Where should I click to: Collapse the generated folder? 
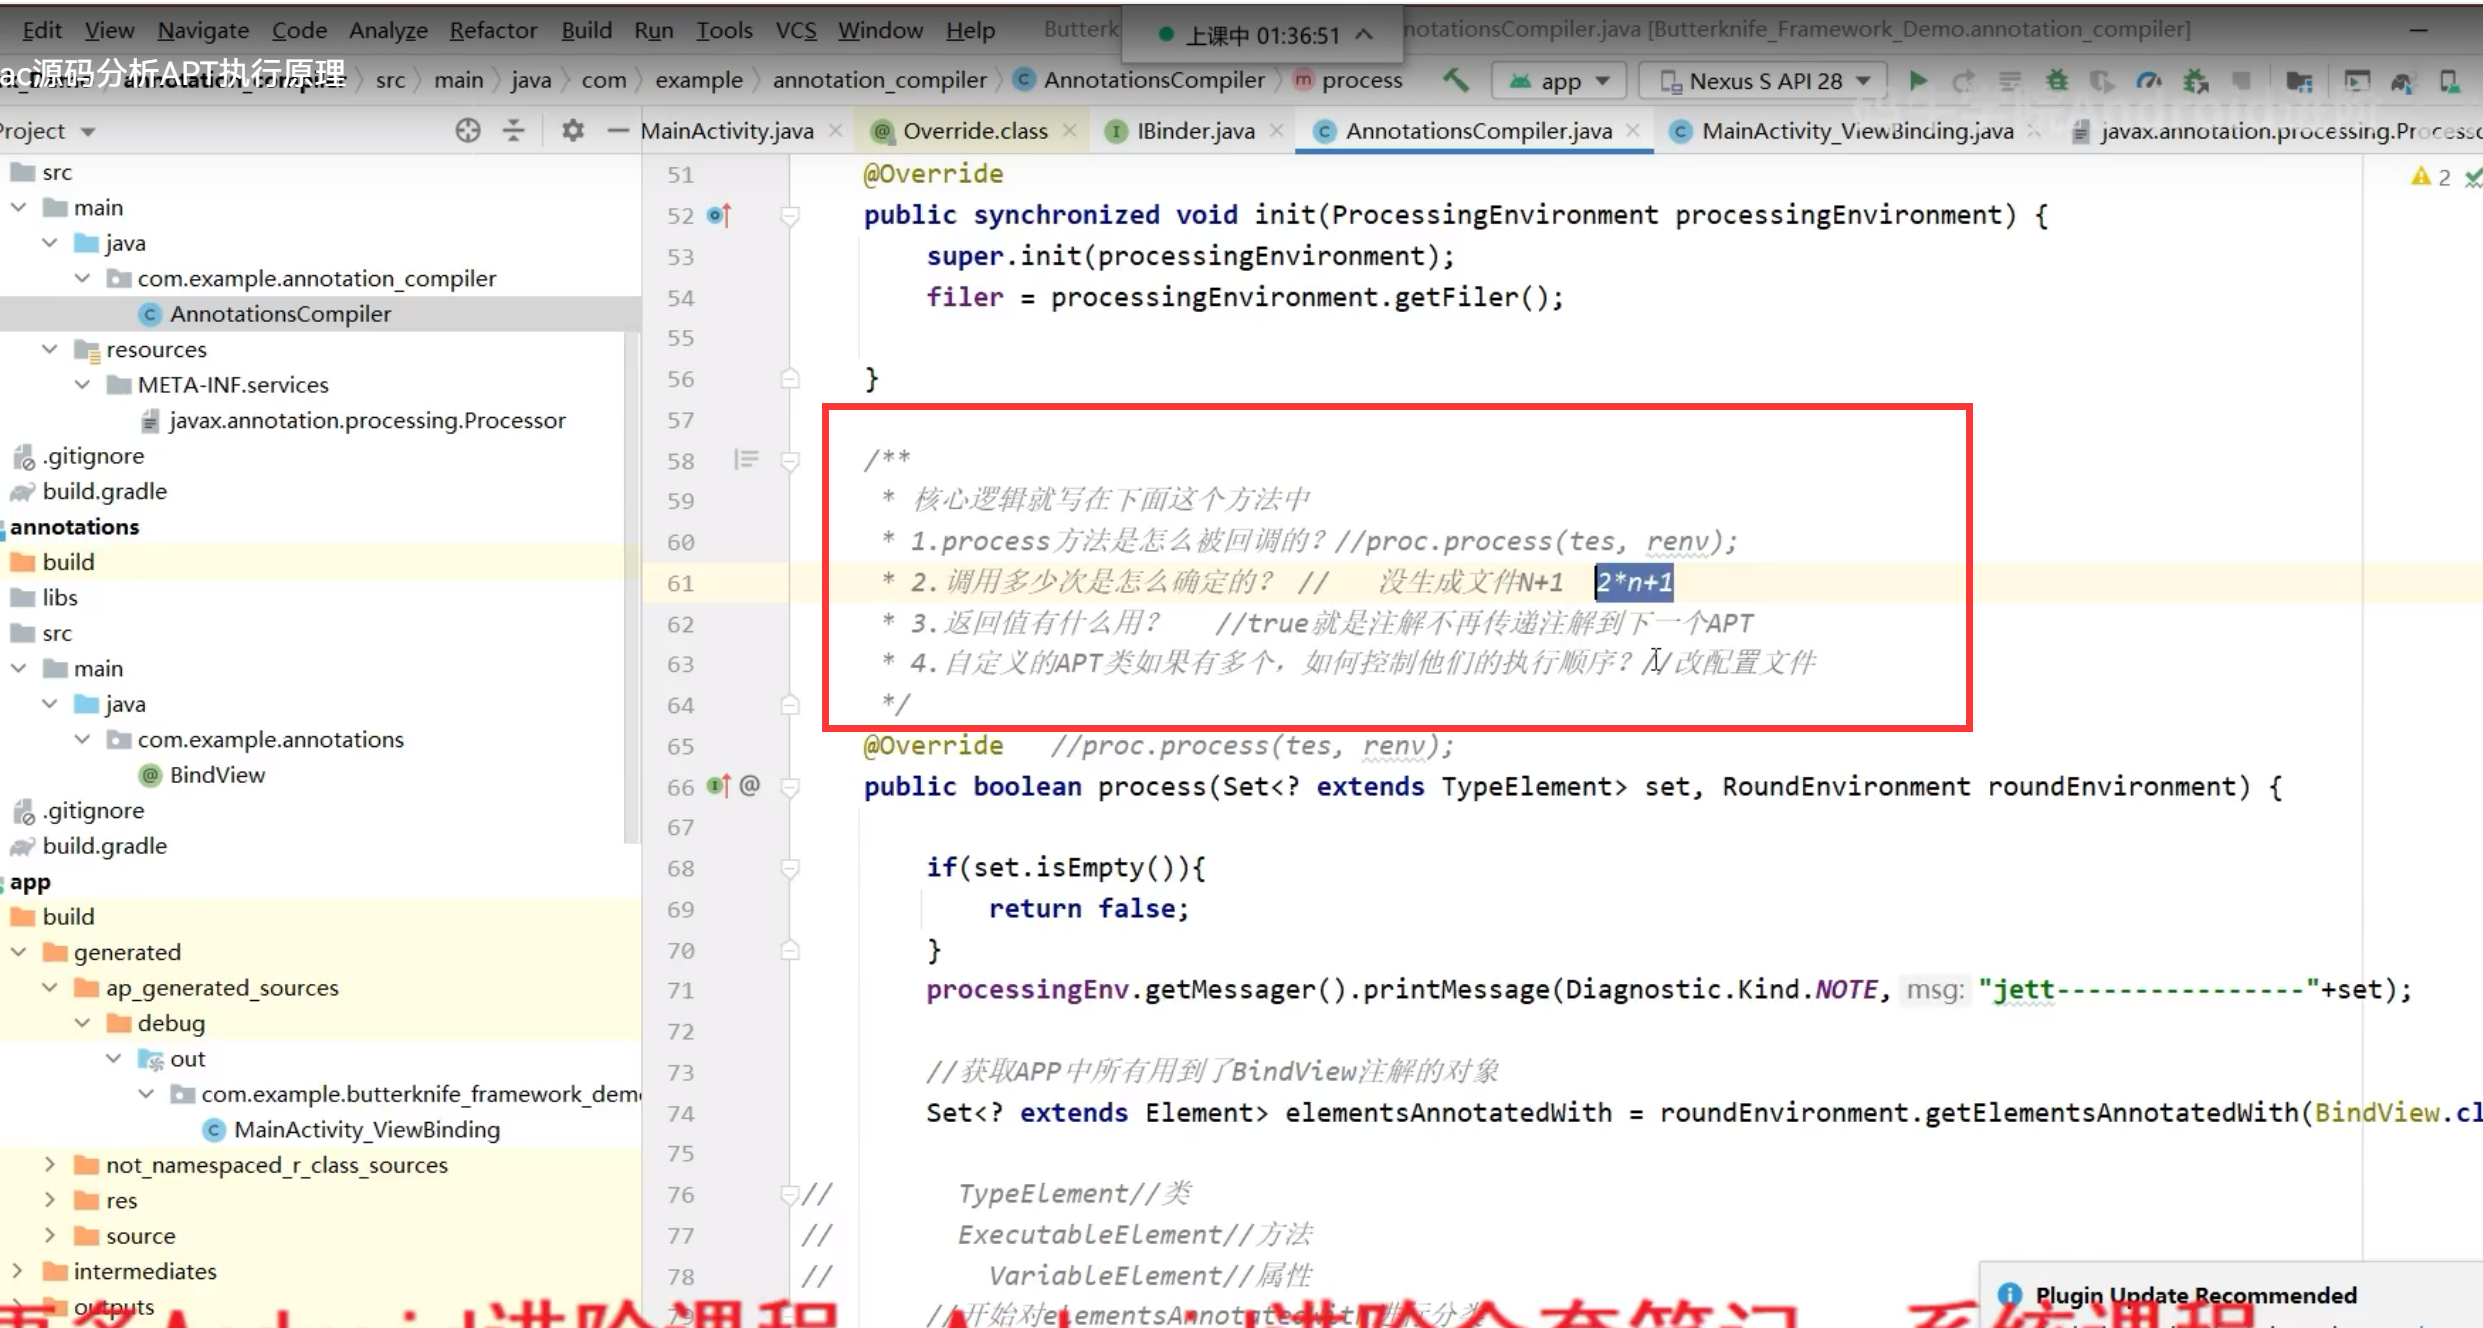coord(18,952)
